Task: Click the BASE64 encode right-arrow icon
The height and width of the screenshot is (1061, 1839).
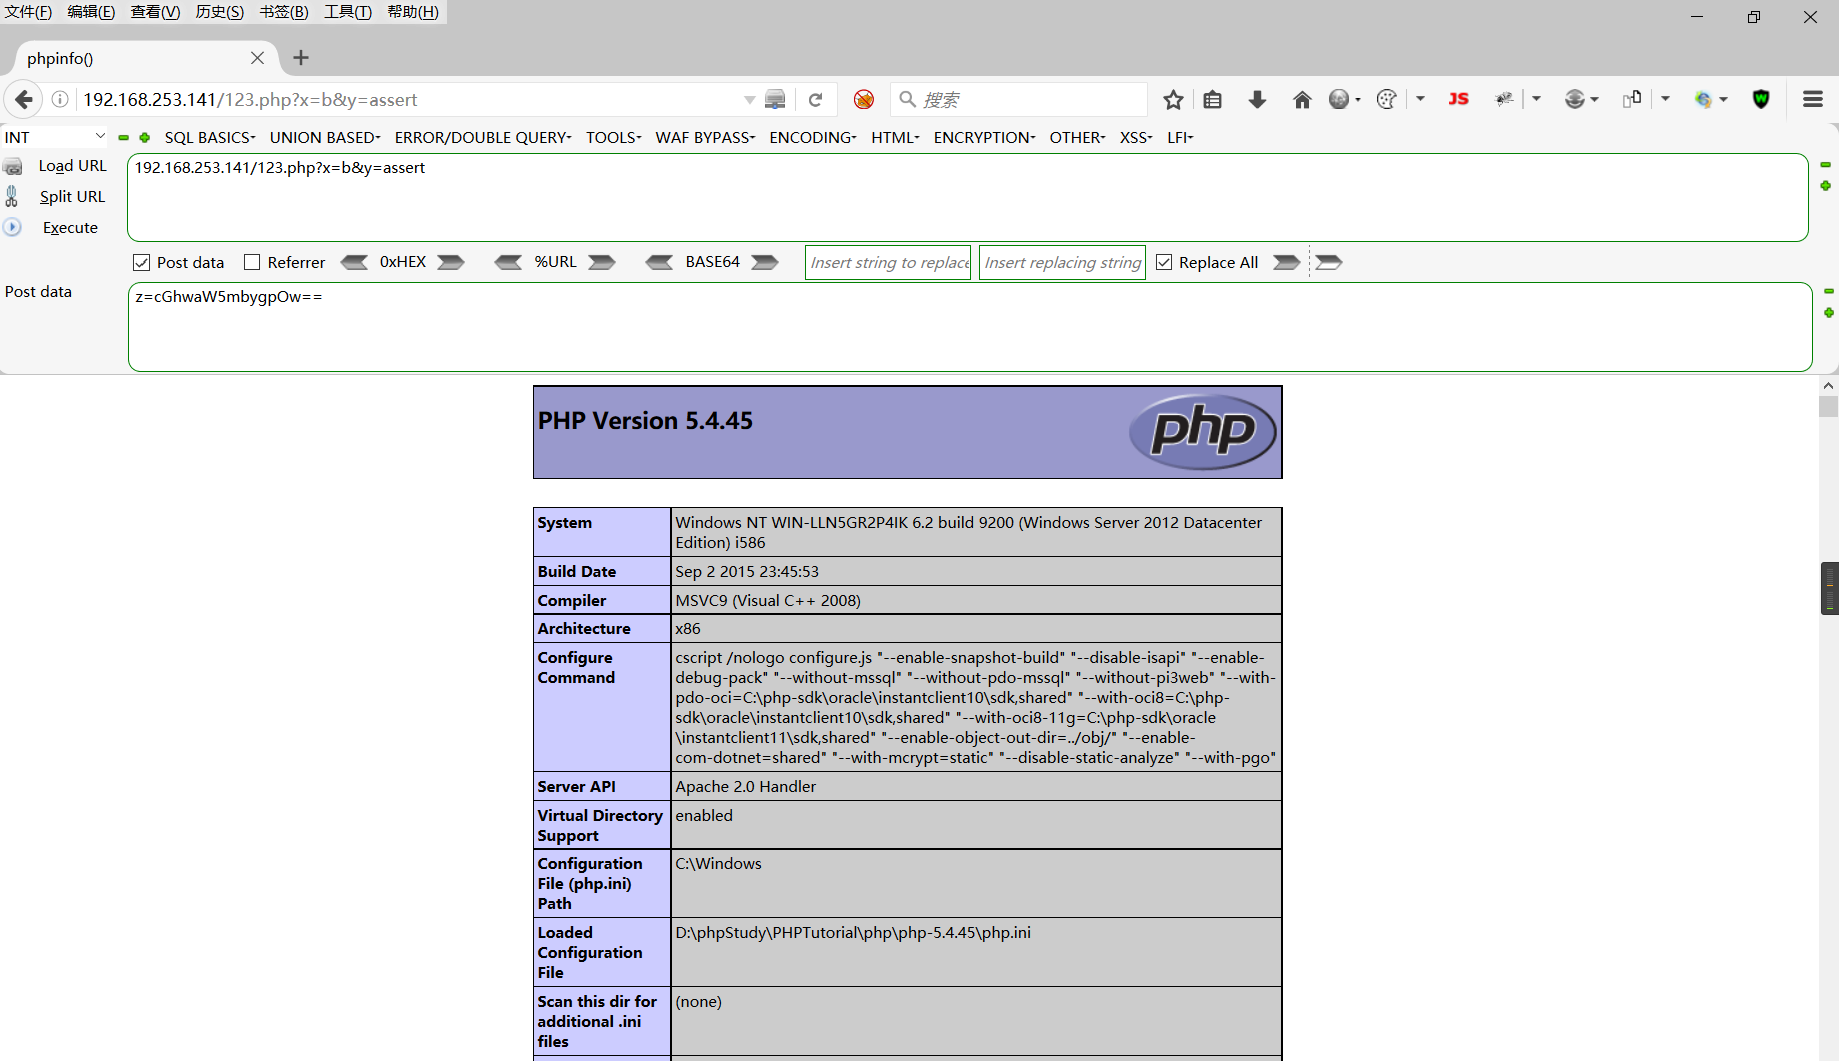Action: (x=763, y=262)
